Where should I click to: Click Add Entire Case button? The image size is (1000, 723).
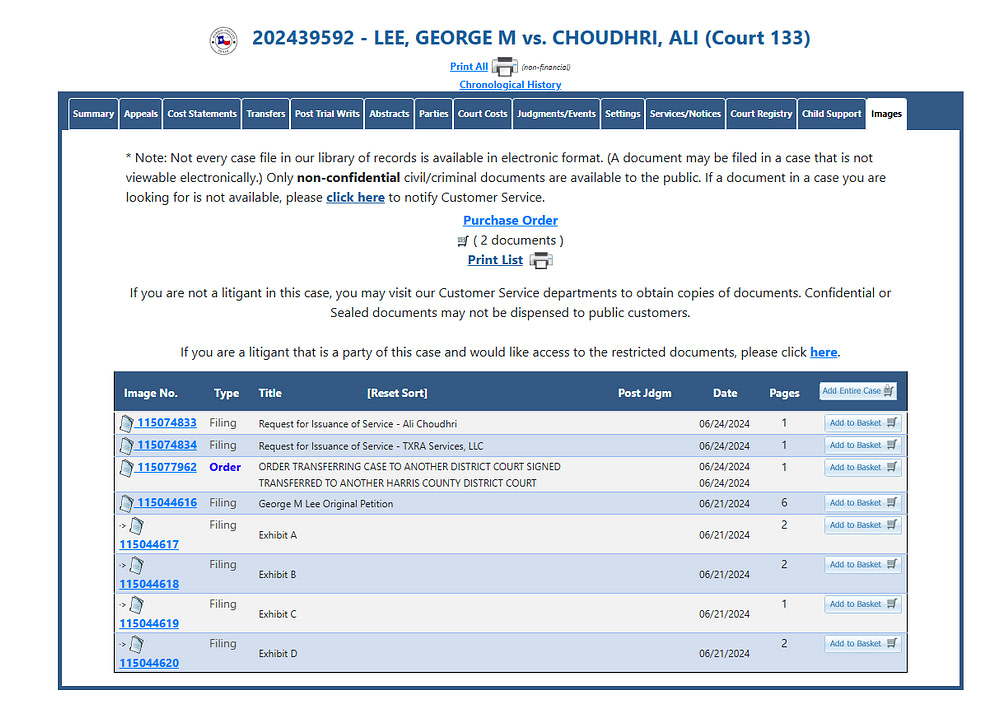(x=858, y=391)
